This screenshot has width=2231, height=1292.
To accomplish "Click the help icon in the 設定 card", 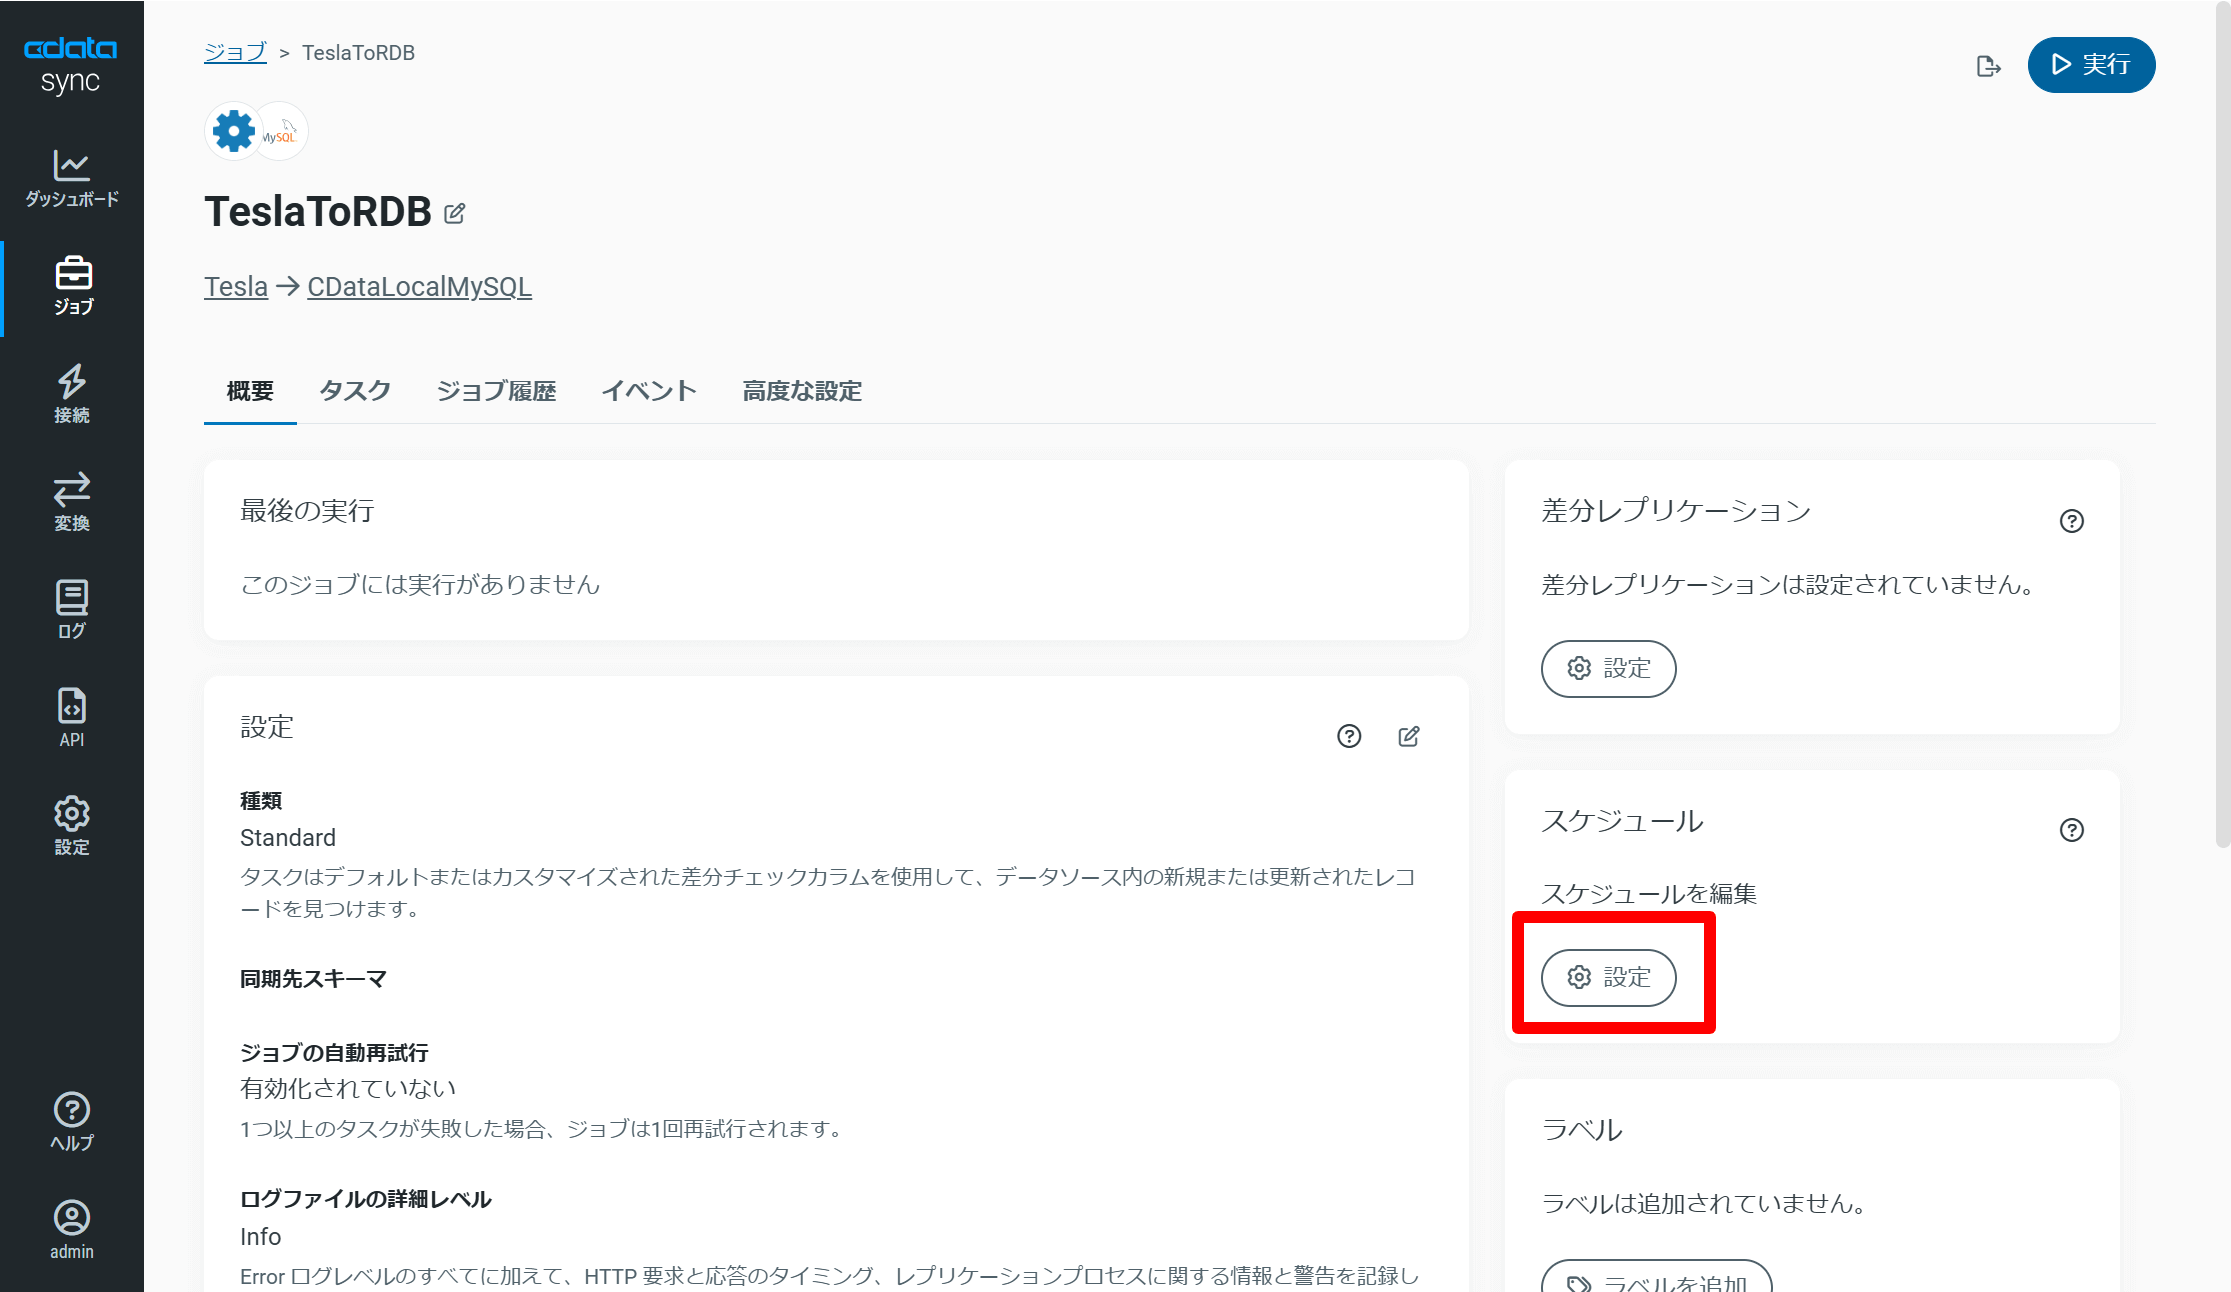I will (x=1349, y=737).
